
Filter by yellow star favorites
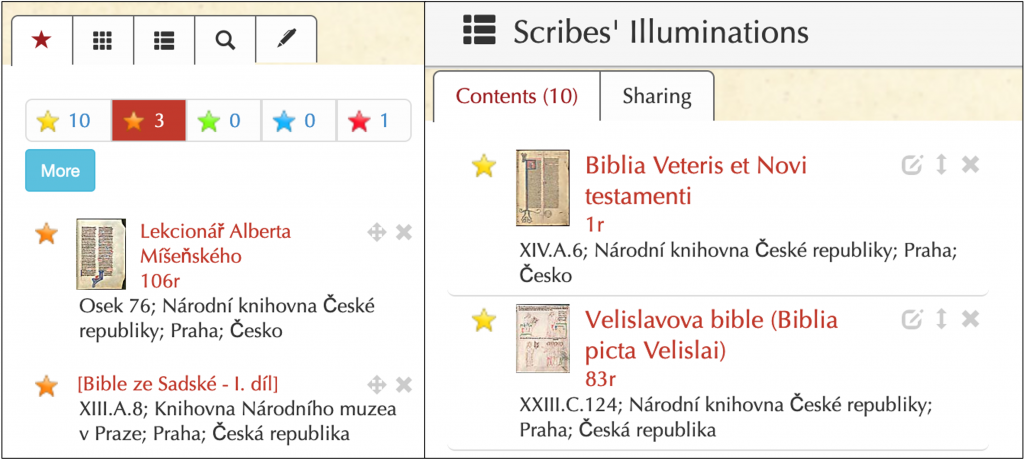tap(64, 121)
